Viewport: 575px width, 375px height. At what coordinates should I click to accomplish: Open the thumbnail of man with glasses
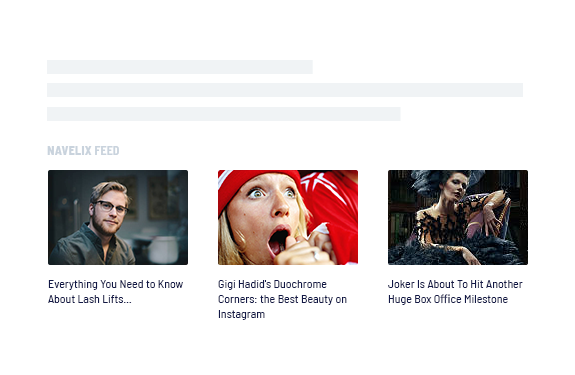pos(118,217)
